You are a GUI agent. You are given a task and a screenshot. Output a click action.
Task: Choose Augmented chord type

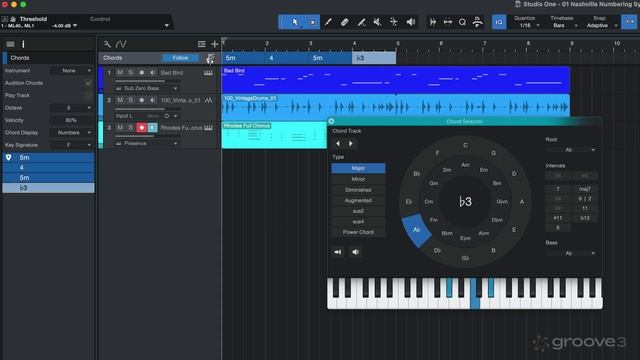(358, 200)
